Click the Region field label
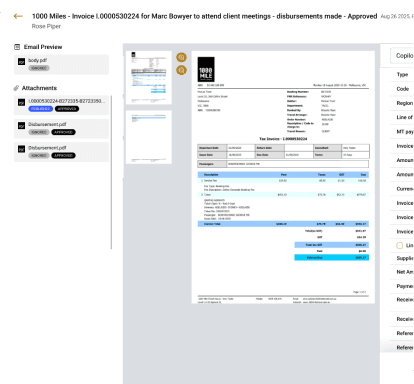The width and height of the screenshot is (414, 384). 405,103
